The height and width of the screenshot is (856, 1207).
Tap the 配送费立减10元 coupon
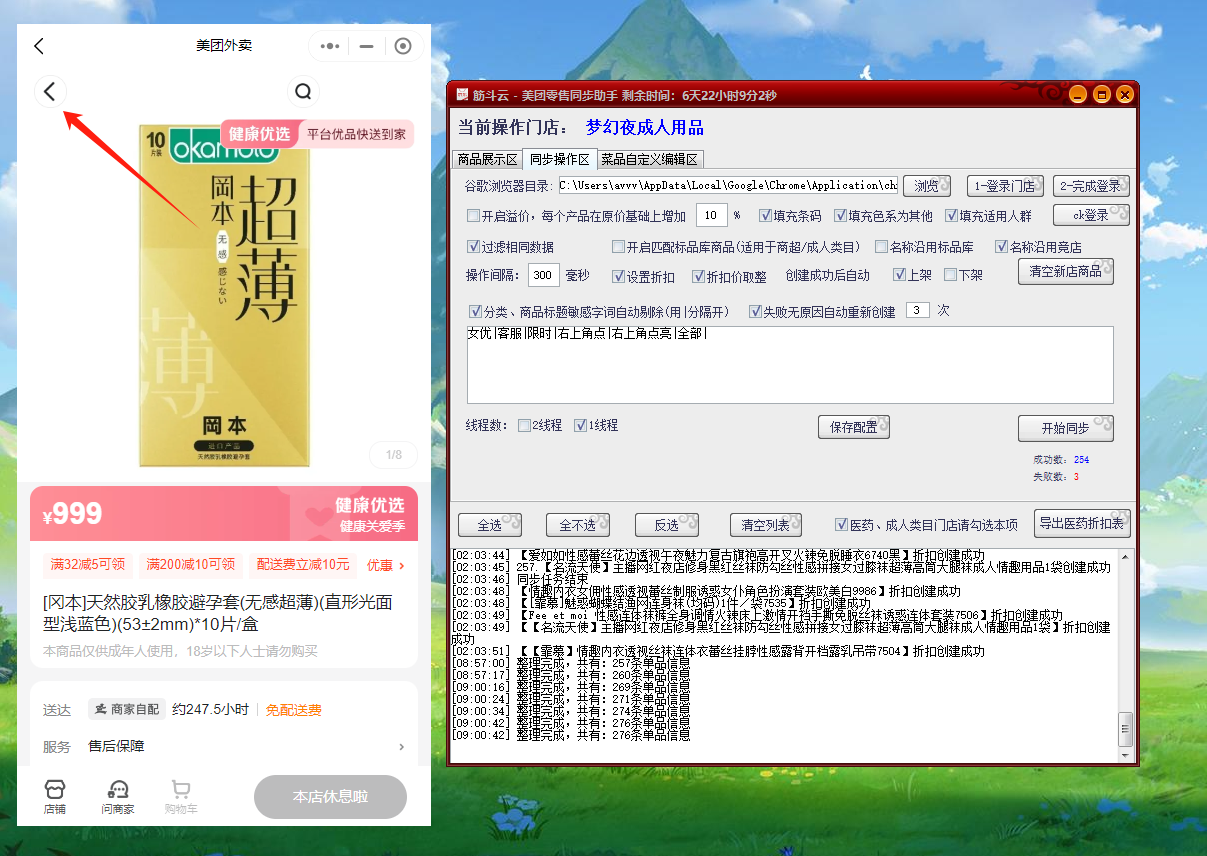click(303, 565)
